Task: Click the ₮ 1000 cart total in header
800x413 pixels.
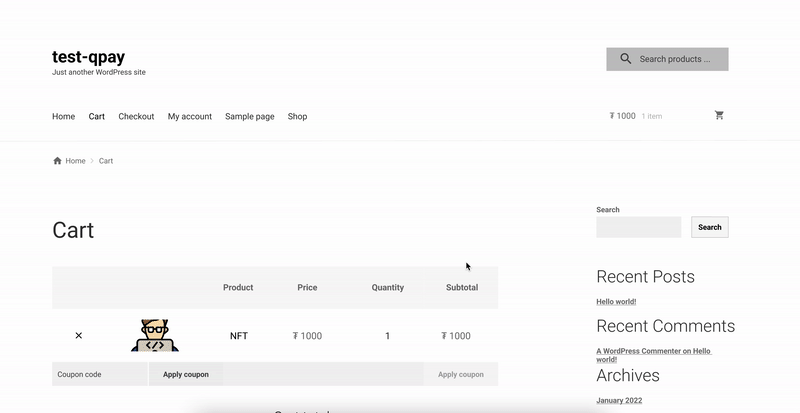Action: pos(622,116)
